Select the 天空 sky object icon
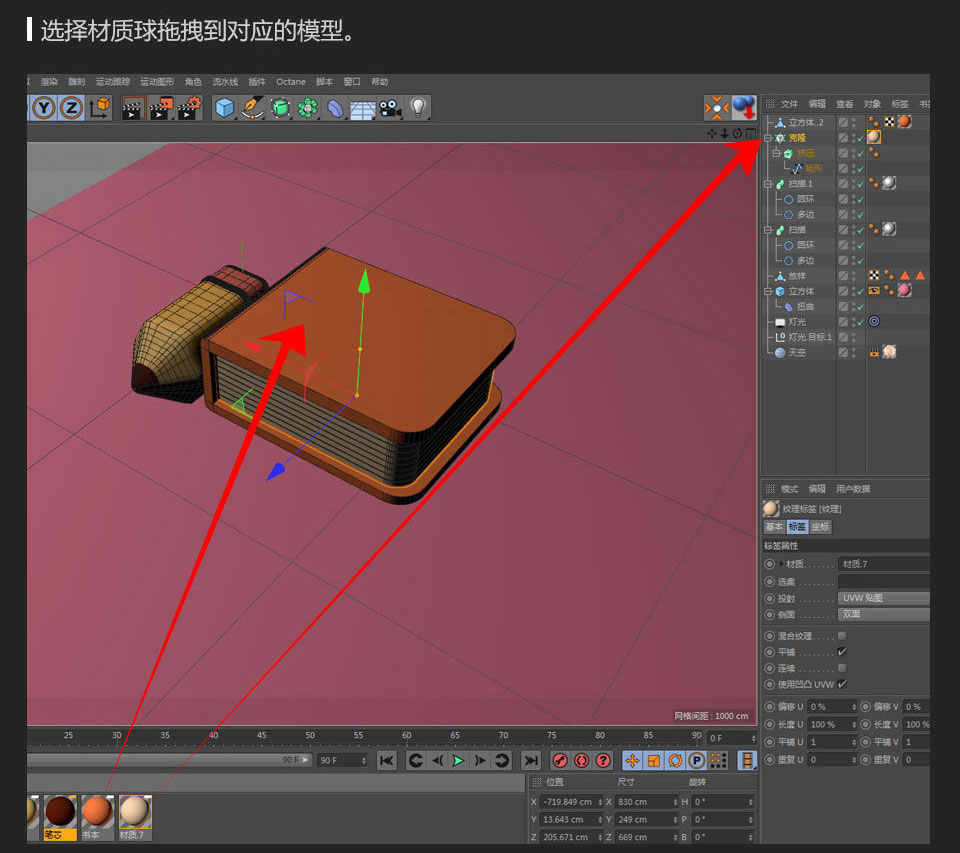This screenshot has width=960, height=853. (780, 351)
